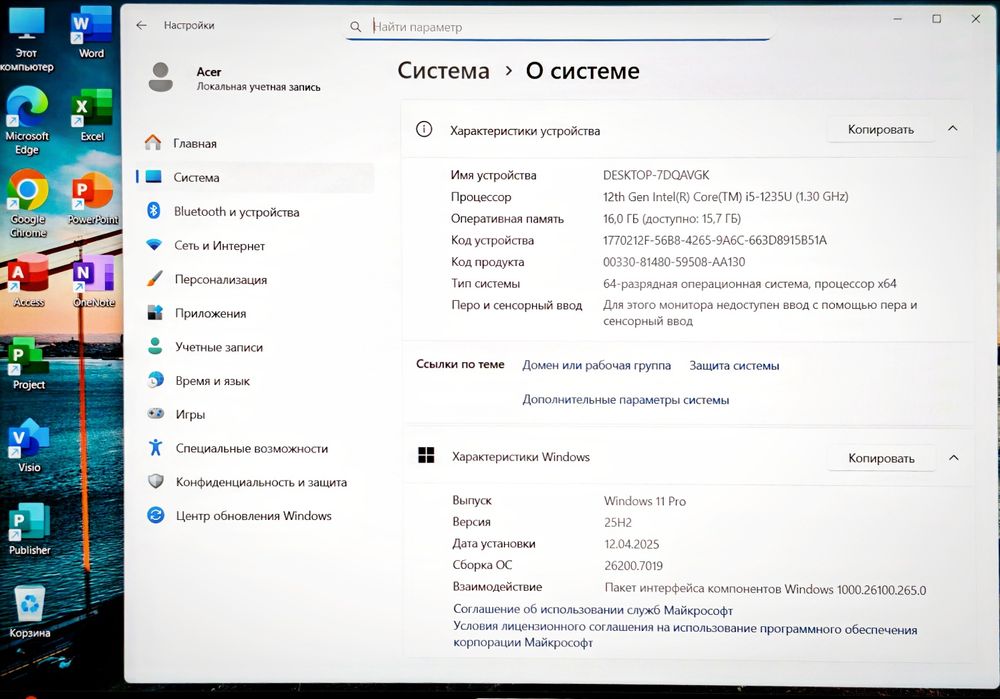The width and height of the screenshot is (1000, 699).
Task: Open 'Учетные записи' settings
Action: click(255, 347)
